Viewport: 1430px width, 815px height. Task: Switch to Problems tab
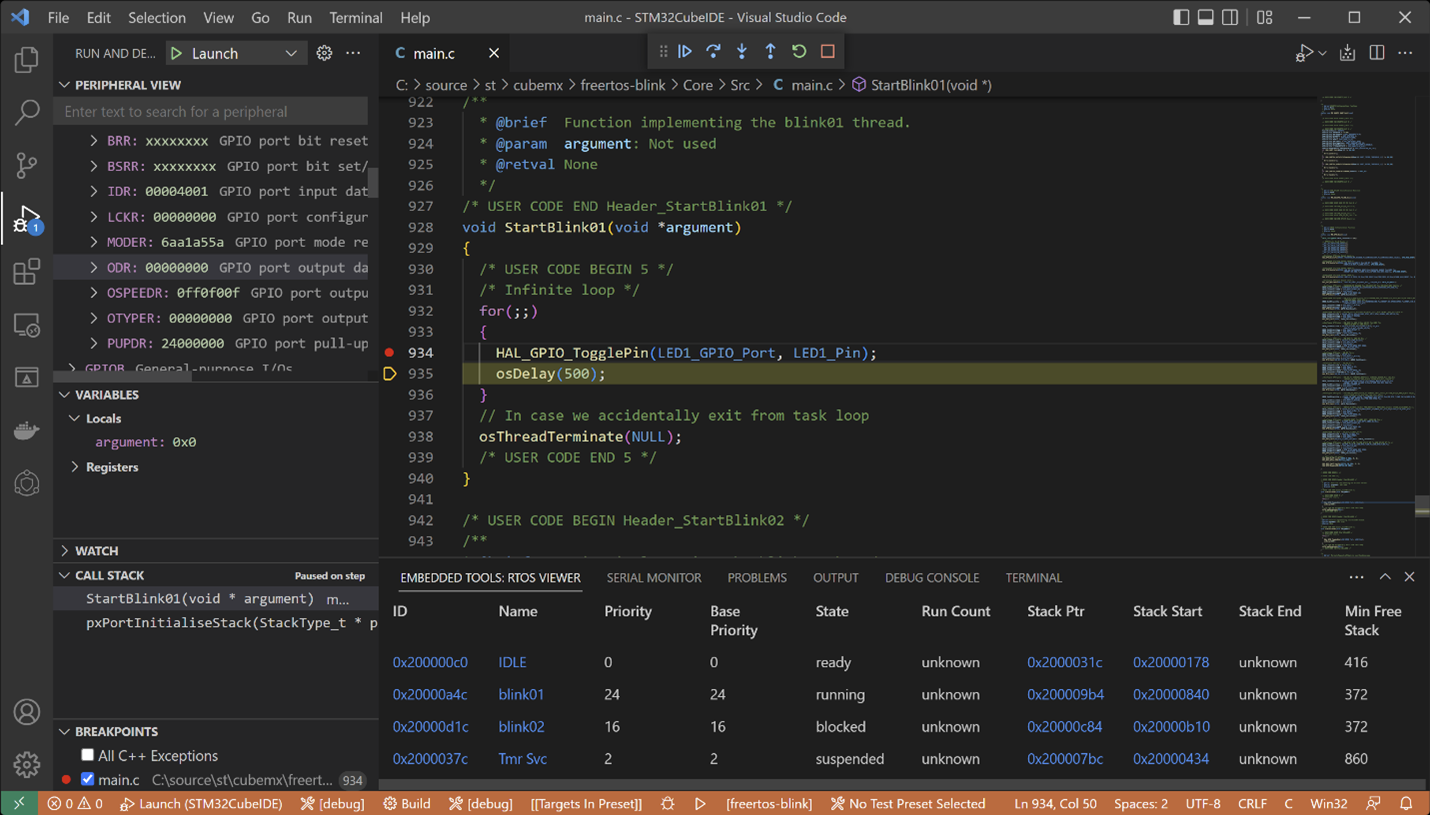[x=757, y=577]
